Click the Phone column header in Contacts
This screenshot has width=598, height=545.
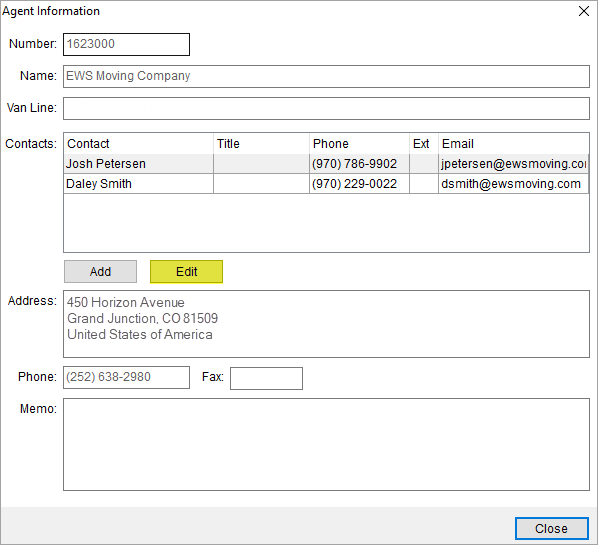(x=359, y=144)
